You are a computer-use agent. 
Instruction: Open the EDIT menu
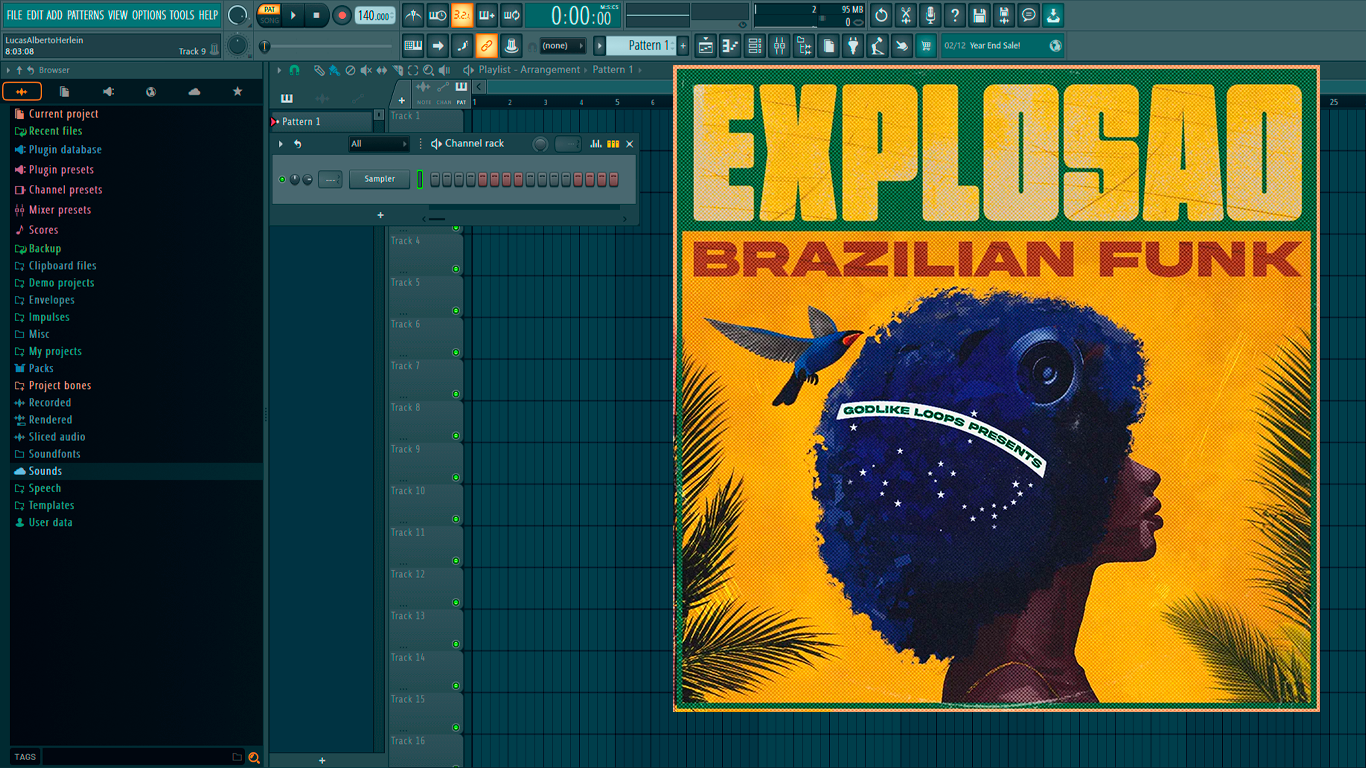click(35, 15)
